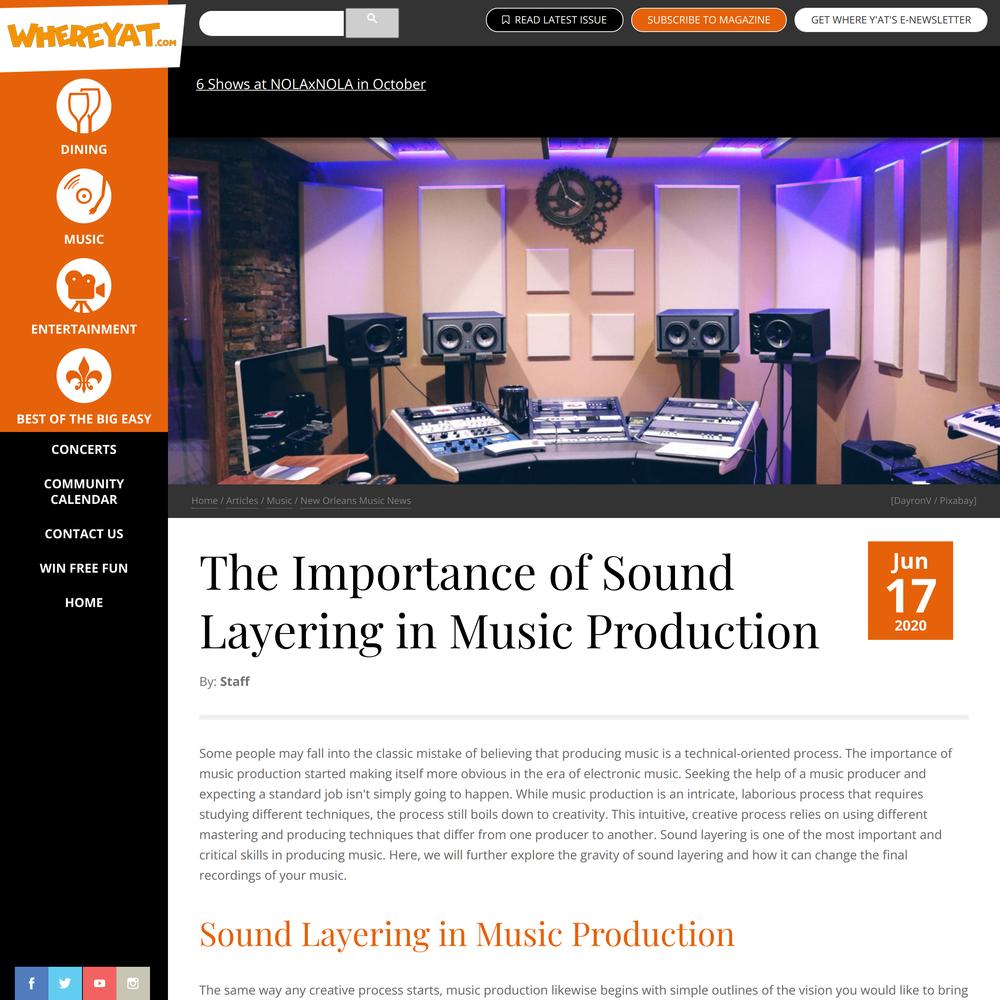The image size is (1000, 1000).
Task: Open Where Y'at's Instagram icon
Action: [x=133, y=983]
